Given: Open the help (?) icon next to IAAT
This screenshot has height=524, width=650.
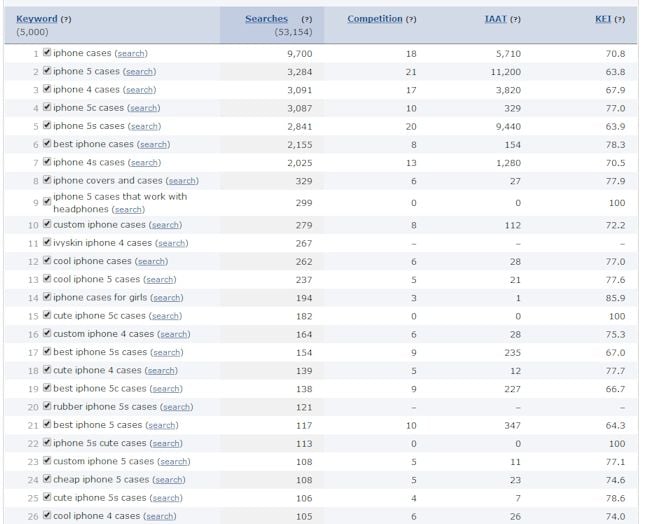Looking at the screenshot, I should tap(515, 19).
